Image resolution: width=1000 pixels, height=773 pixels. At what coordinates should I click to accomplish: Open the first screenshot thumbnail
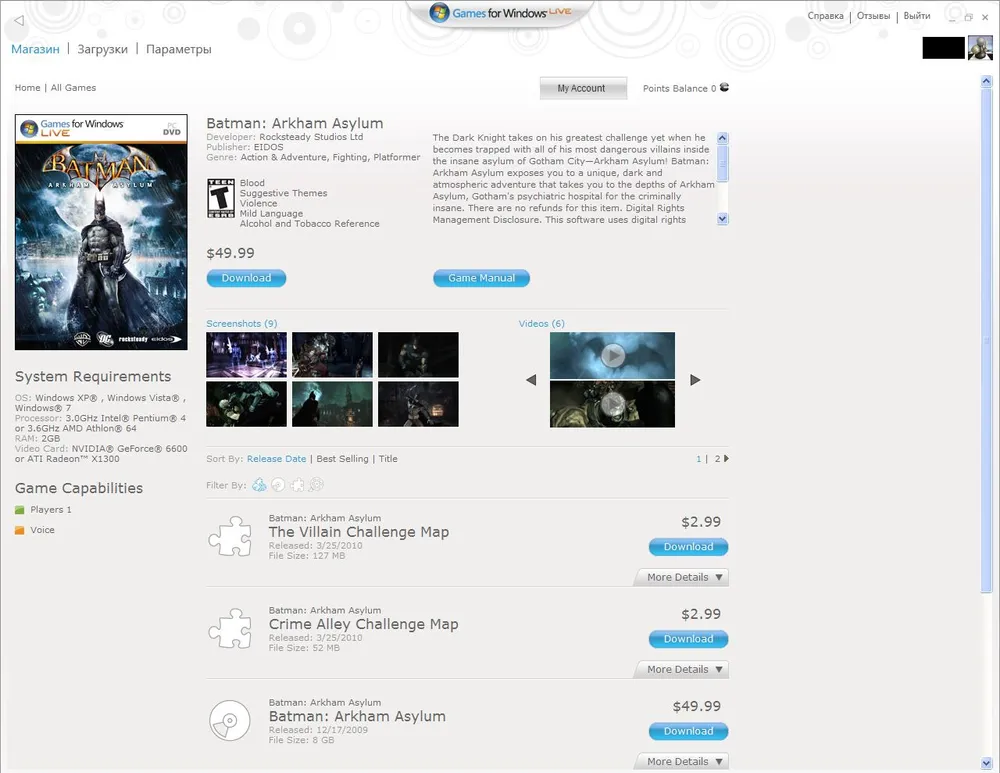point(246,354)
